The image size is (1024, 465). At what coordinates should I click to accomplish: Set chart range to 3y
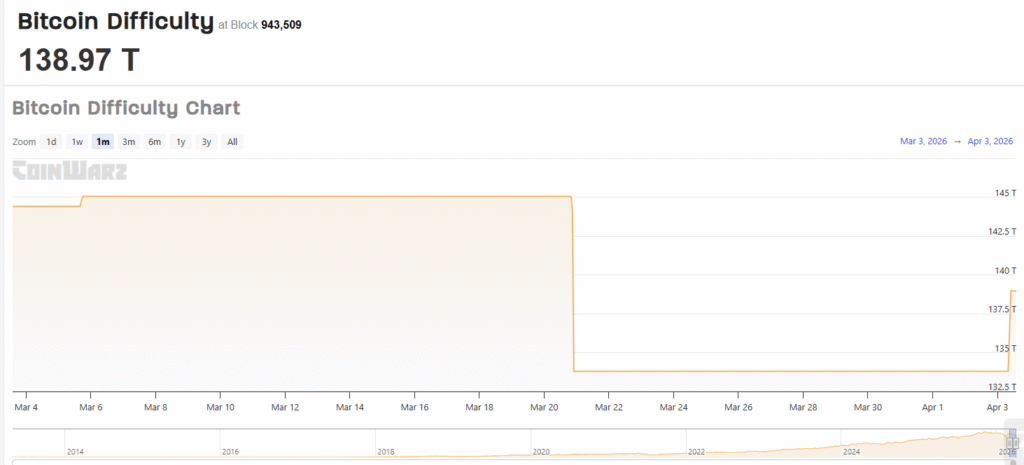[x=206, y=142]
